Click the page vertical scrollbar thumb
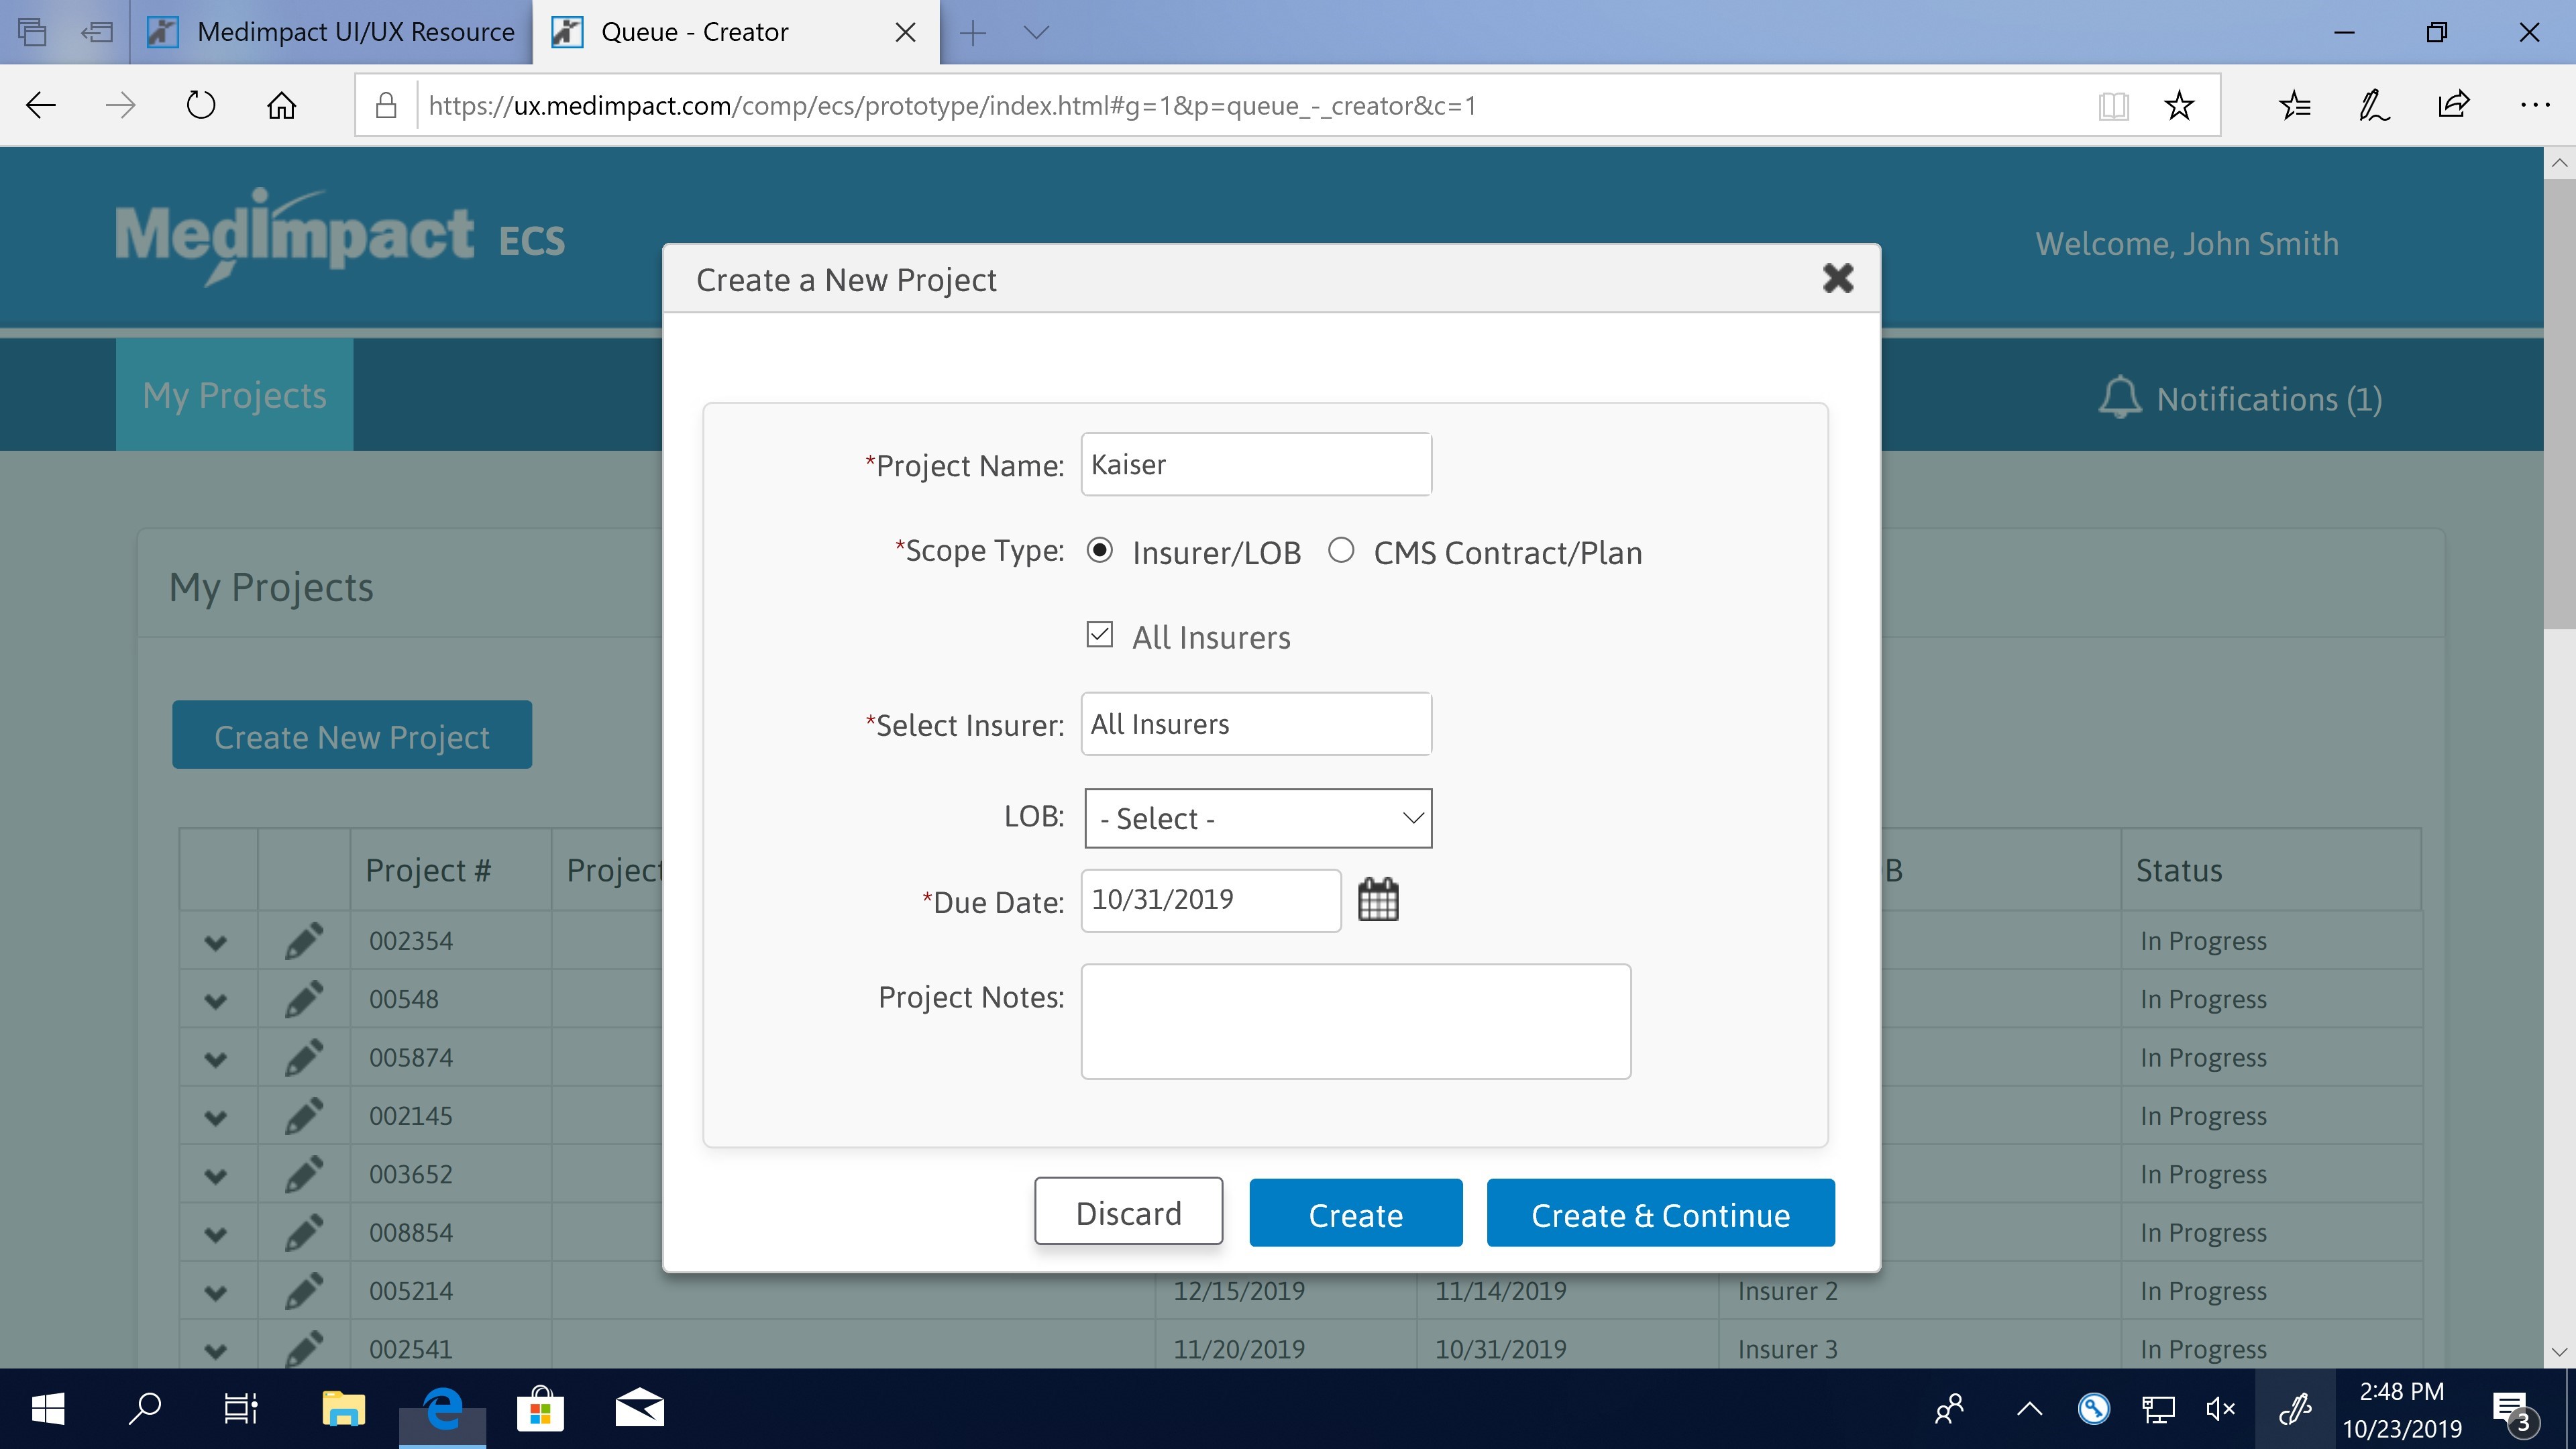2576x1449 pixels. (x=2559, y=404)
